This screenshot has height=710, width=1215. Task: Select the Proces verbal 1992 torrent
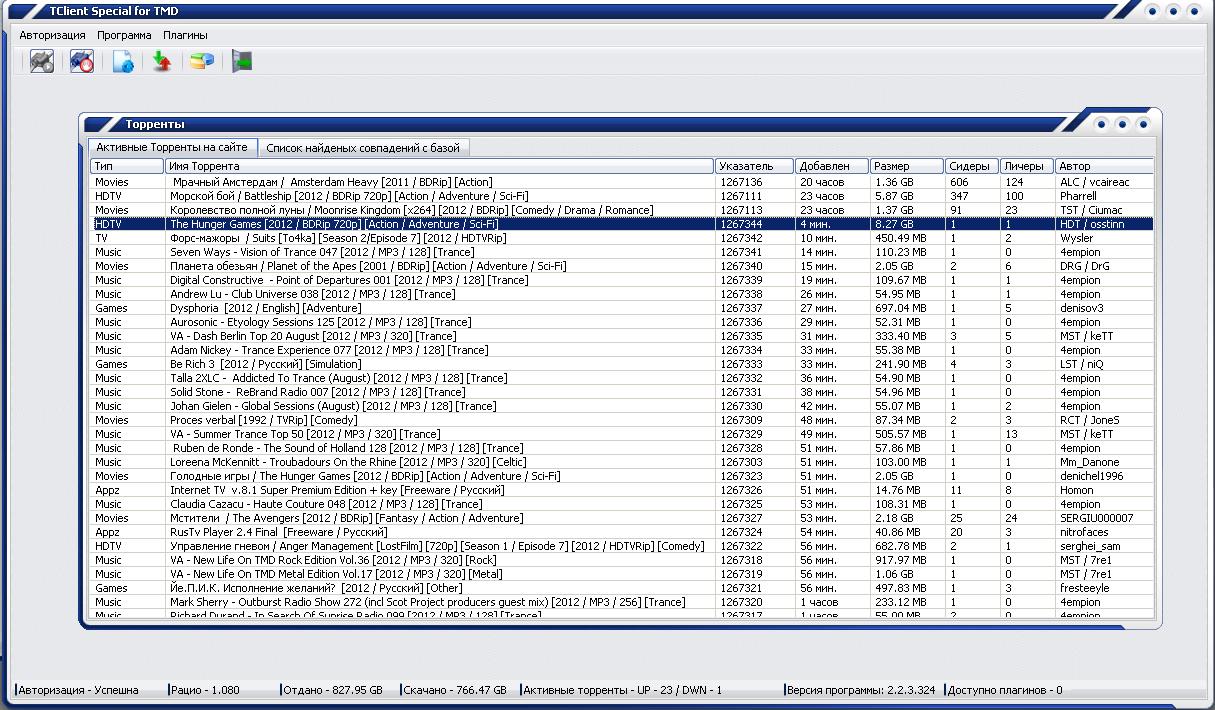pos(621,420)
